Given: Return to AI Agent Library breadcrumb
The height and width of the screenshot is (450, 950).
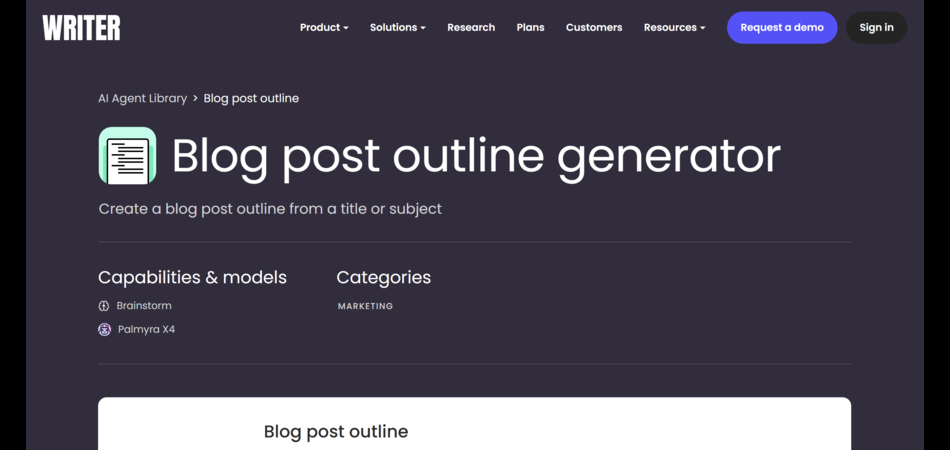Looking at the screenshot, I should [x=142, y=98].
